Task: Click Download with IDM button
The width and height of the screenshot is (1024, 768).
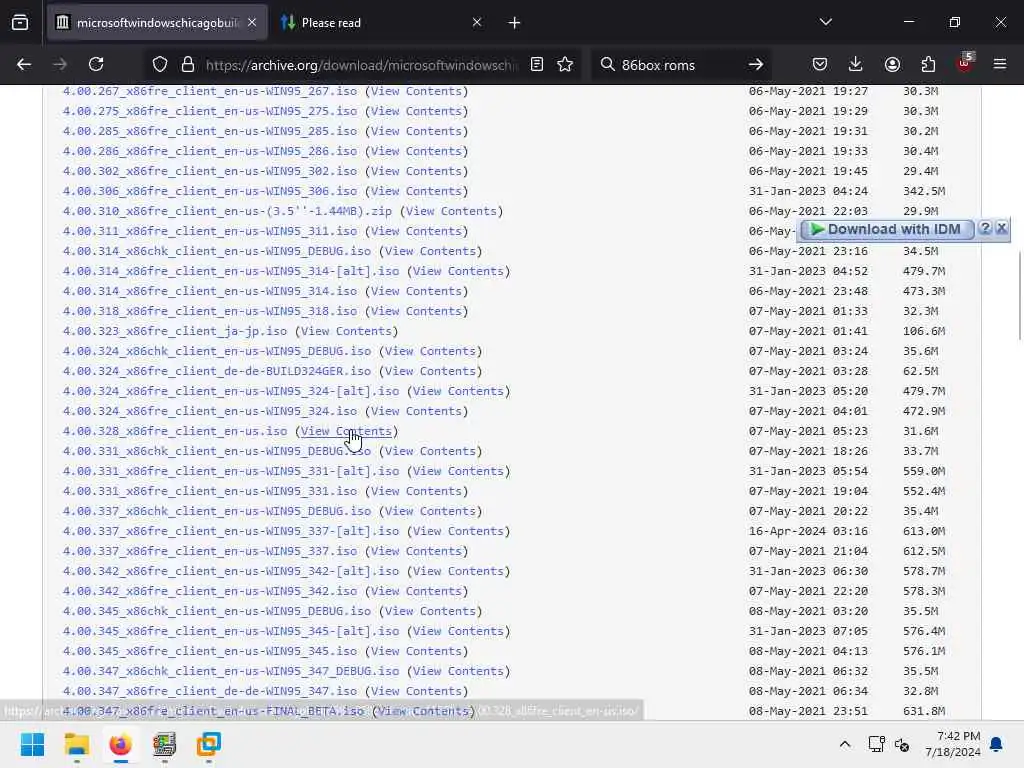Action: tap(886, 229)
